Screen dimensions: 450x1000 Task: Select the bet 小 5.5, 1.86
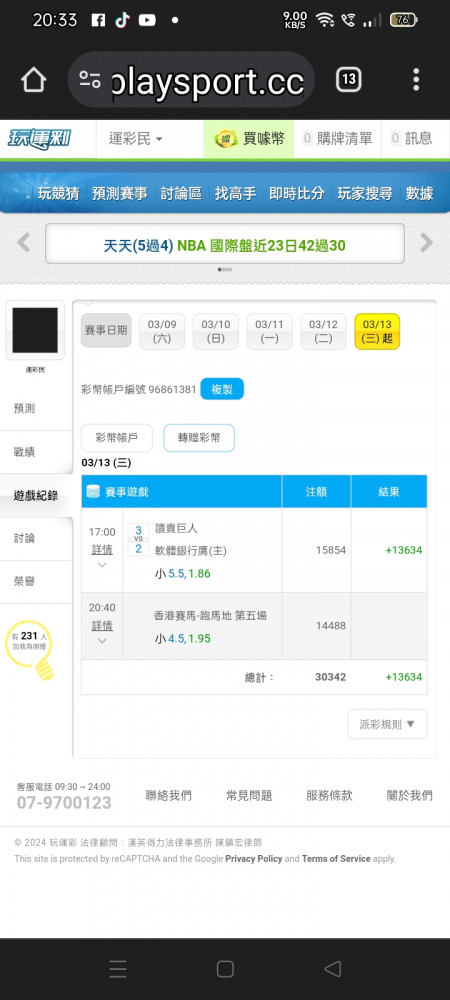(x=182, y=573)
